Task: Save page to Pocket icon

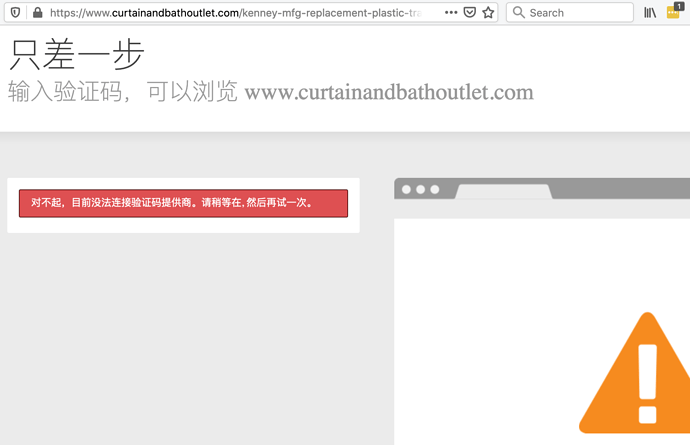Action: point(470,12)
